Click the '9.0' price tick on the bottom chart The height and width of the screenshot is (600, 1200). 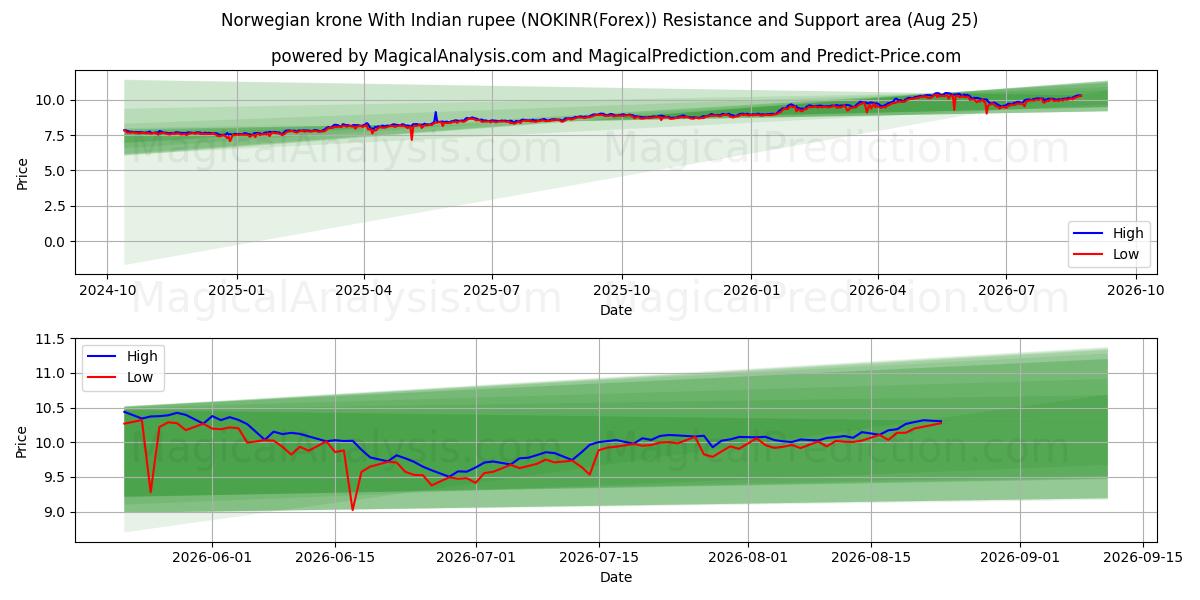click(x=56, y=513)
